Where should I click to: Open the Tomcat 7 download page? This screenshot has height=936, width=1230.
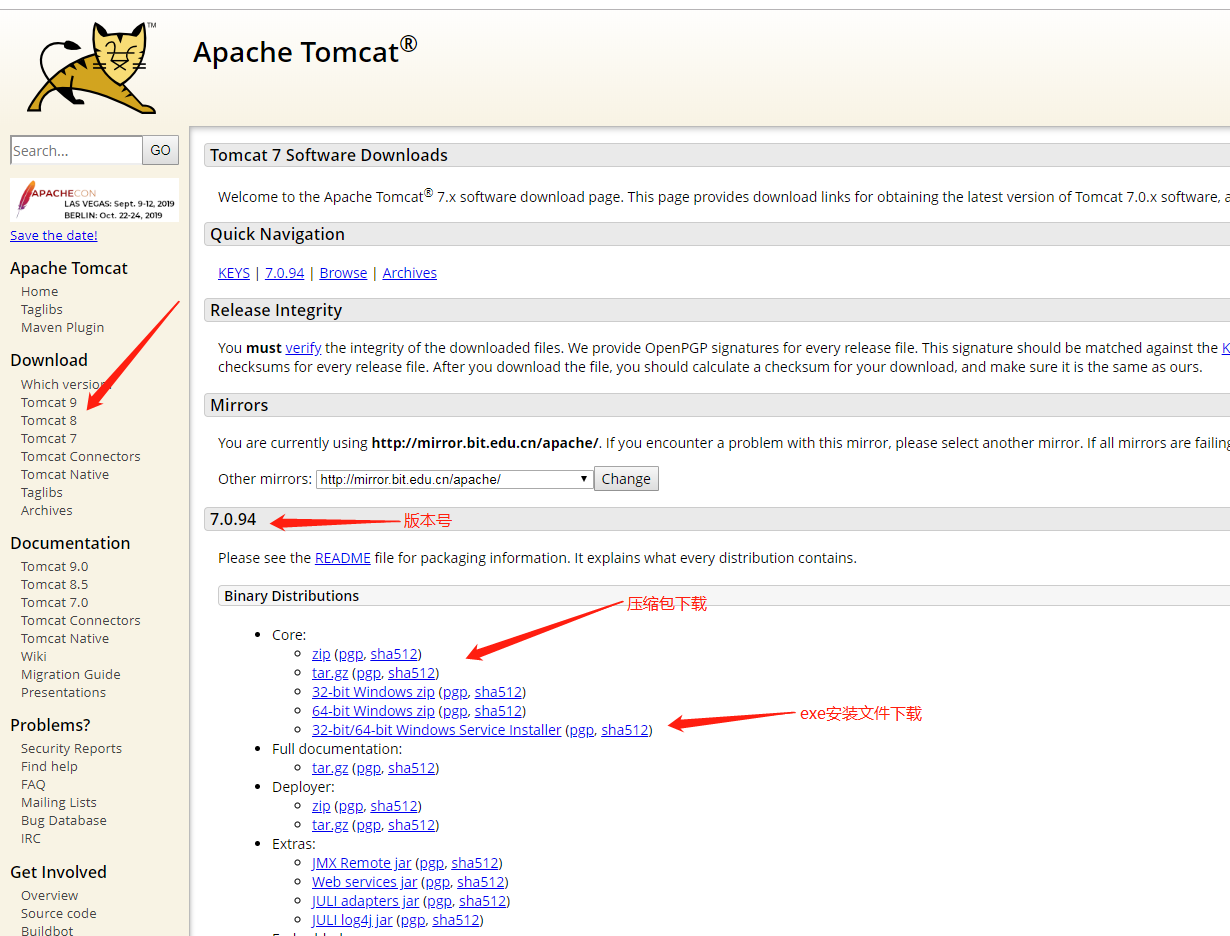pos(49,438)
